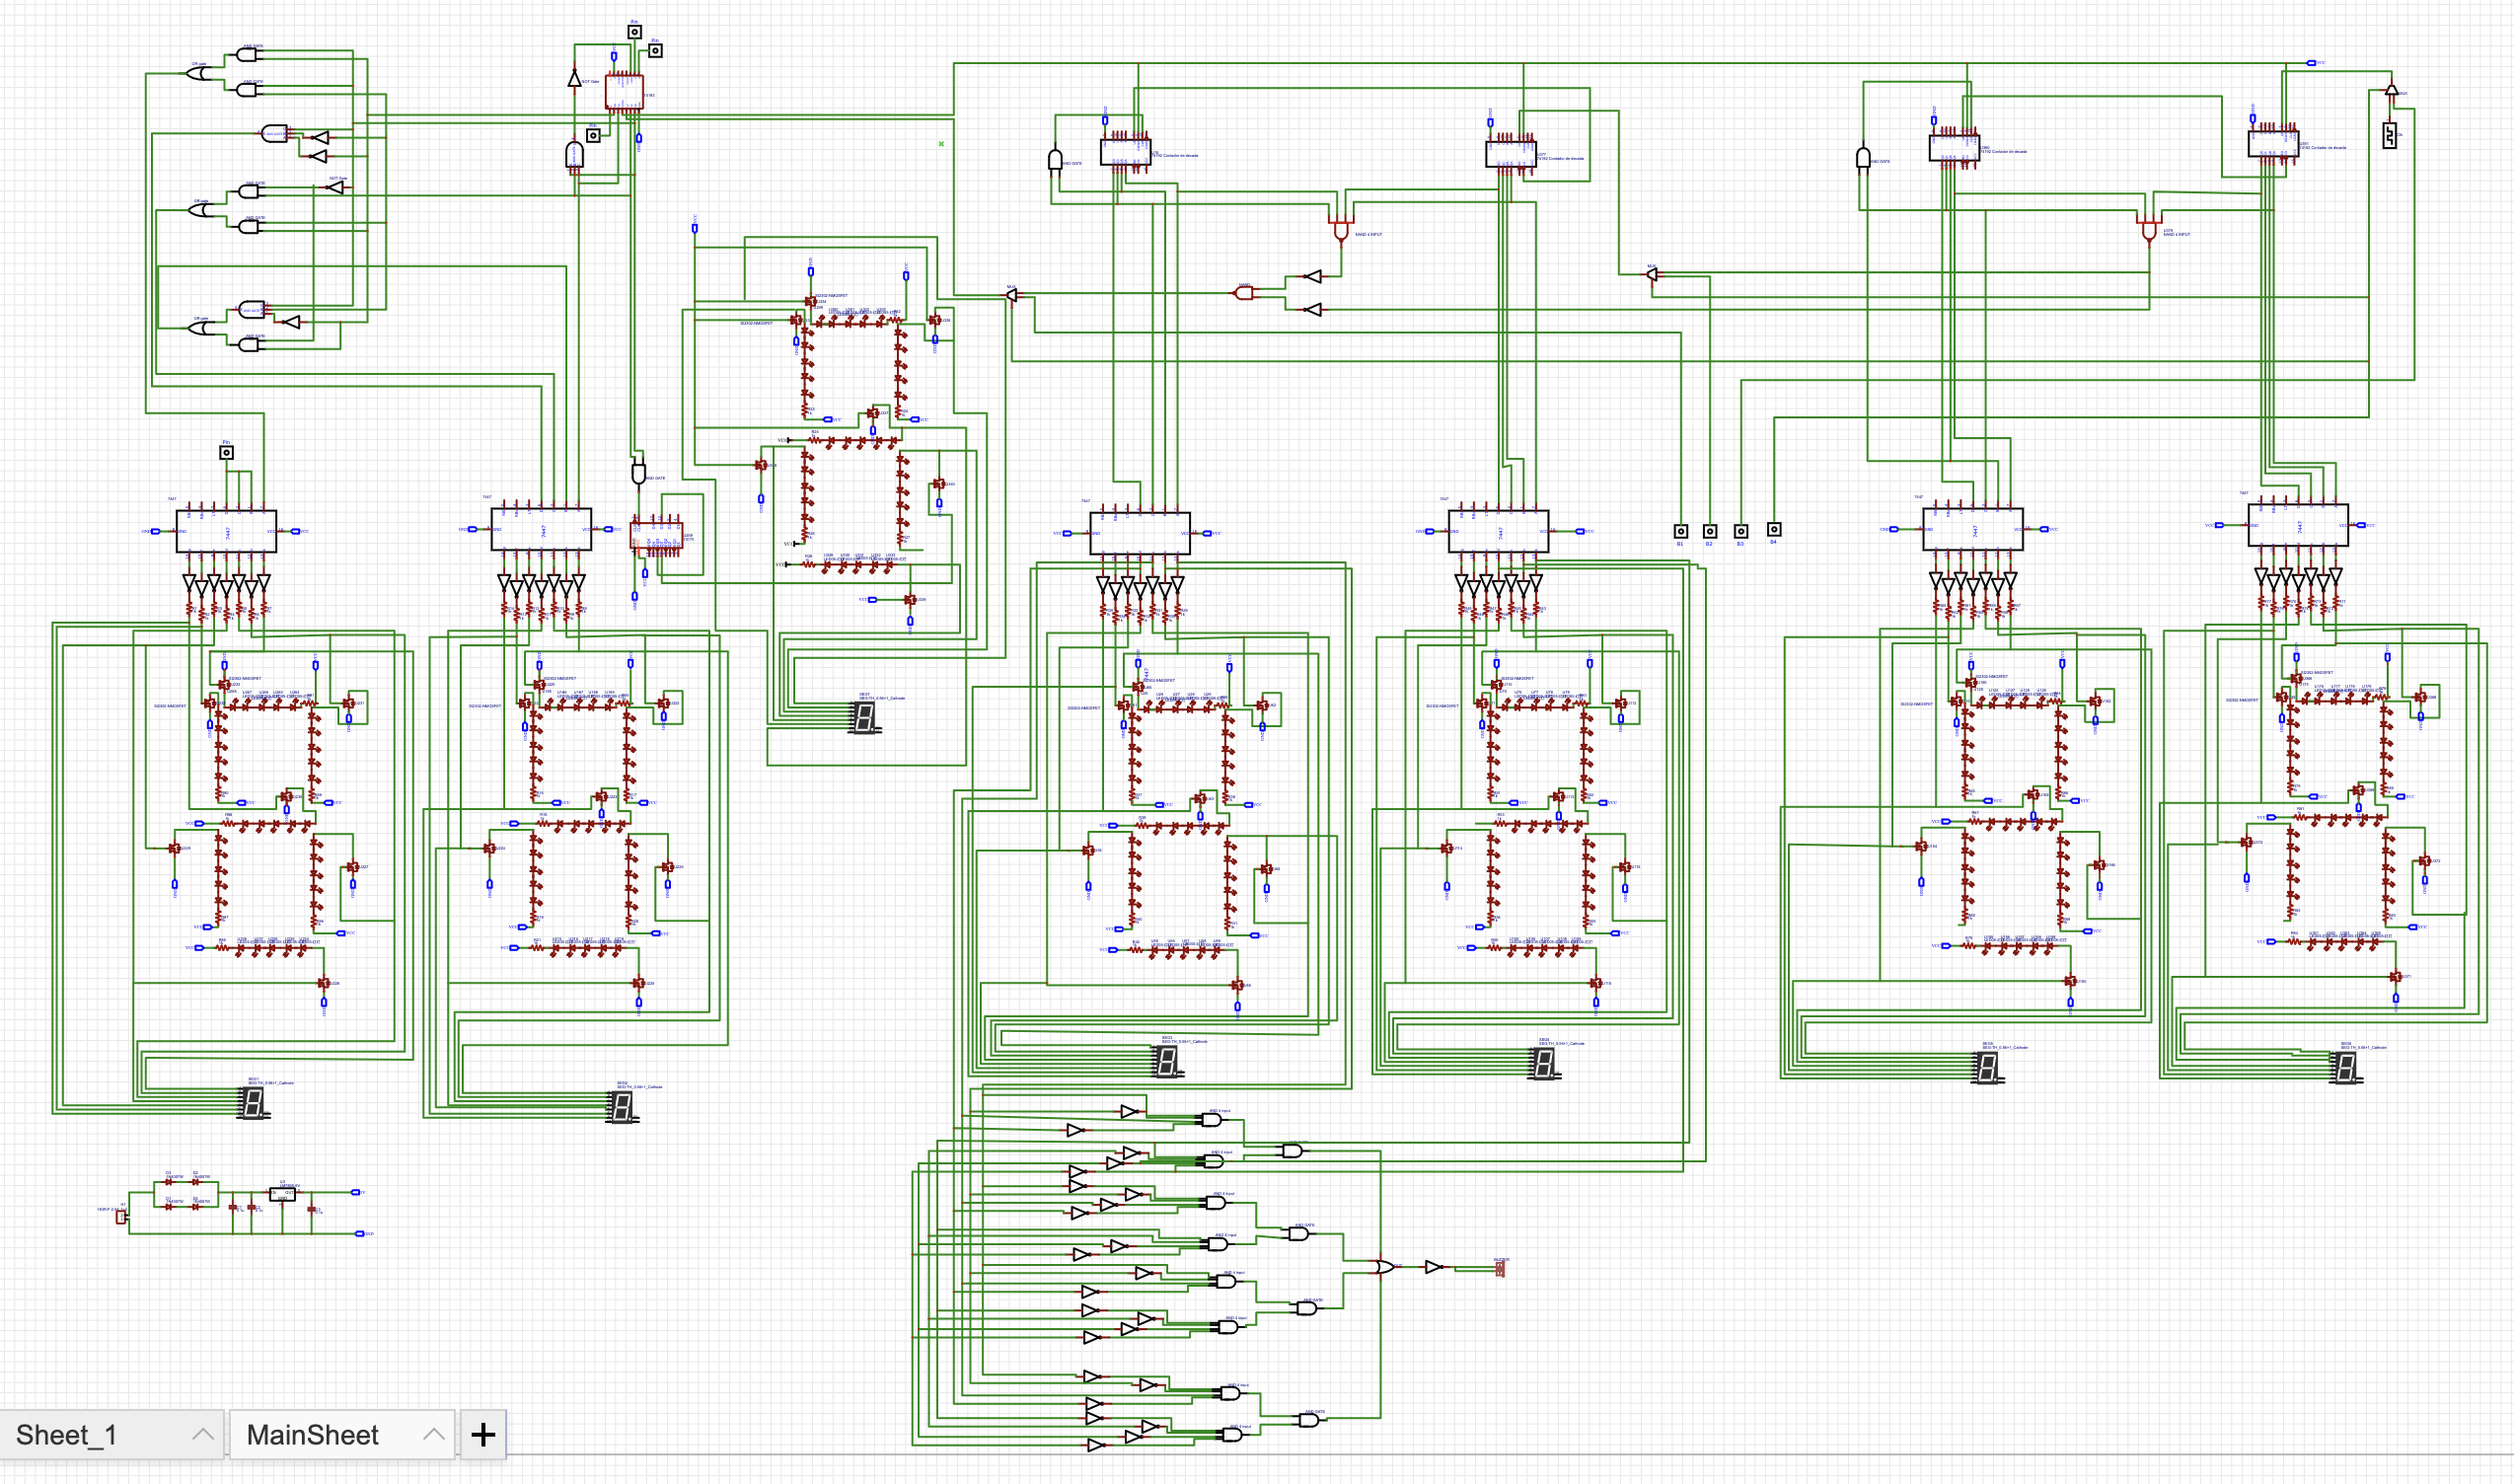This screenshot has height=1484, width=2514.
Task: Select the NAND 4 INPUT gate labeled U379
Action: pos(2149,231)
